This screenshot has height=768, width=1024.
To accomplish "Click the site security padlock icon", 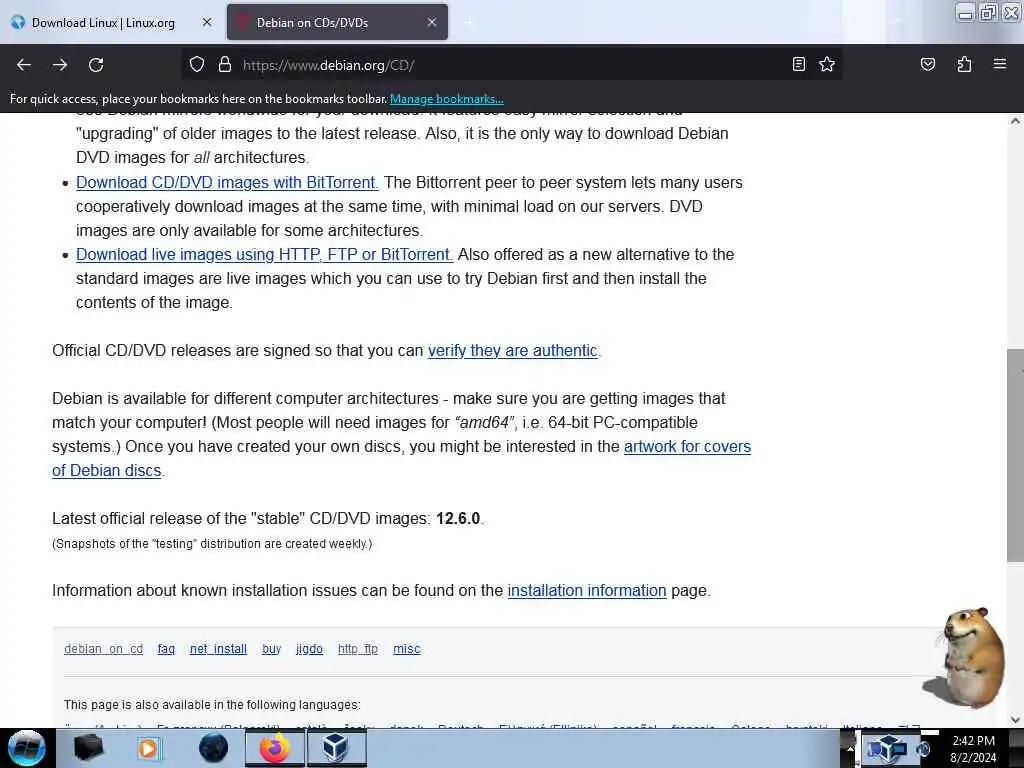I will (x=225, y=65).
